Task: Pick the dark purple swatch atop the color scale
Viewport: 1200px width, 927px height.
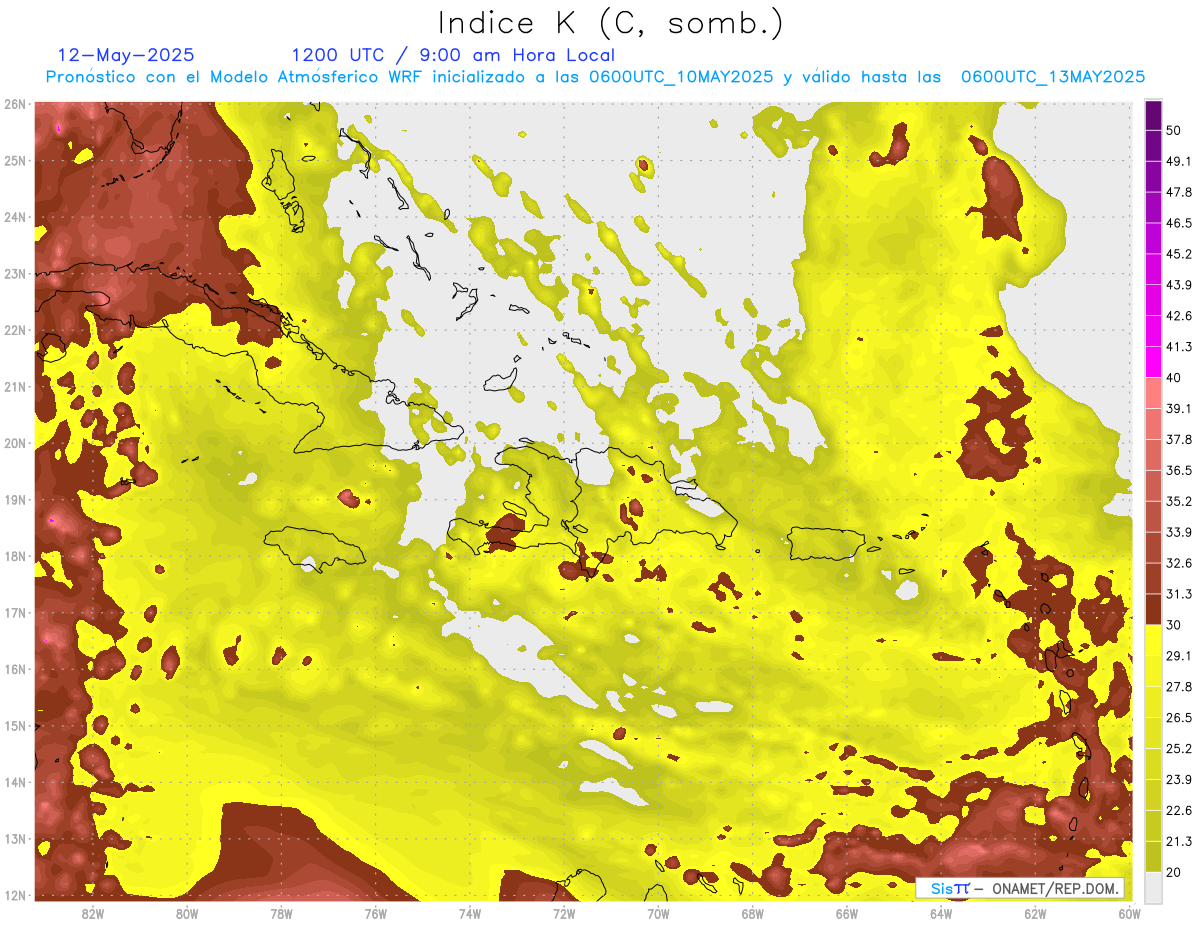Action: point(1153,116)
